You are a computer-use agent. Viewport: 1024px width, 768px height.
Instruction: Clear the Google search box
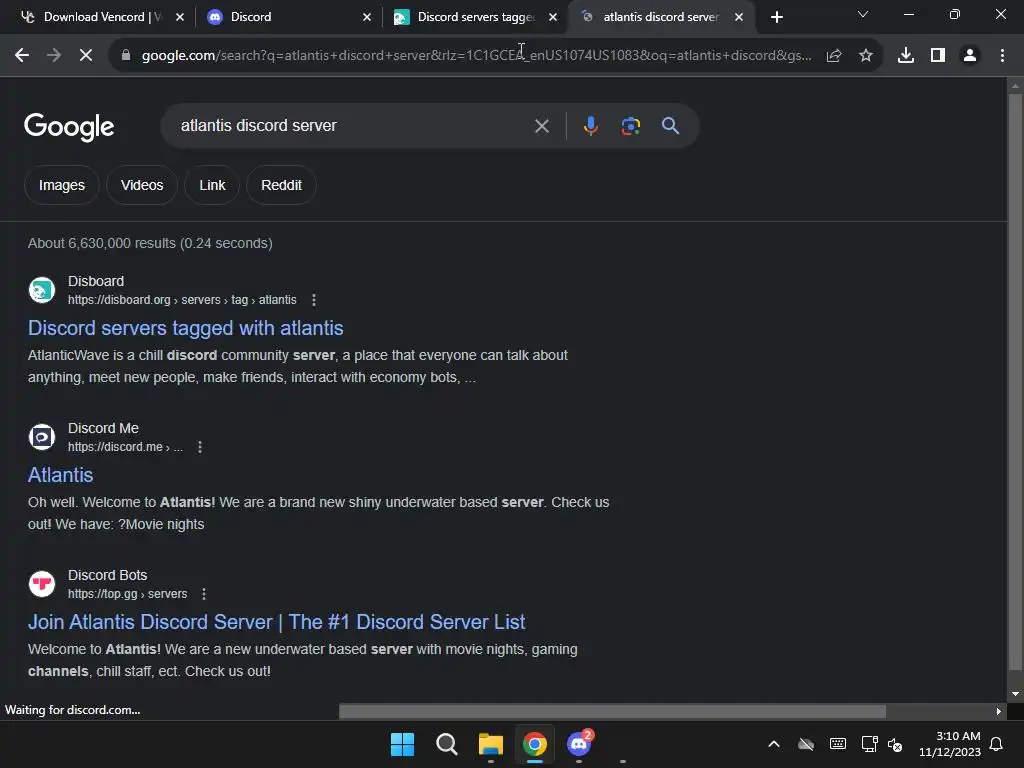pyautogui.click(x=541, y=126)
